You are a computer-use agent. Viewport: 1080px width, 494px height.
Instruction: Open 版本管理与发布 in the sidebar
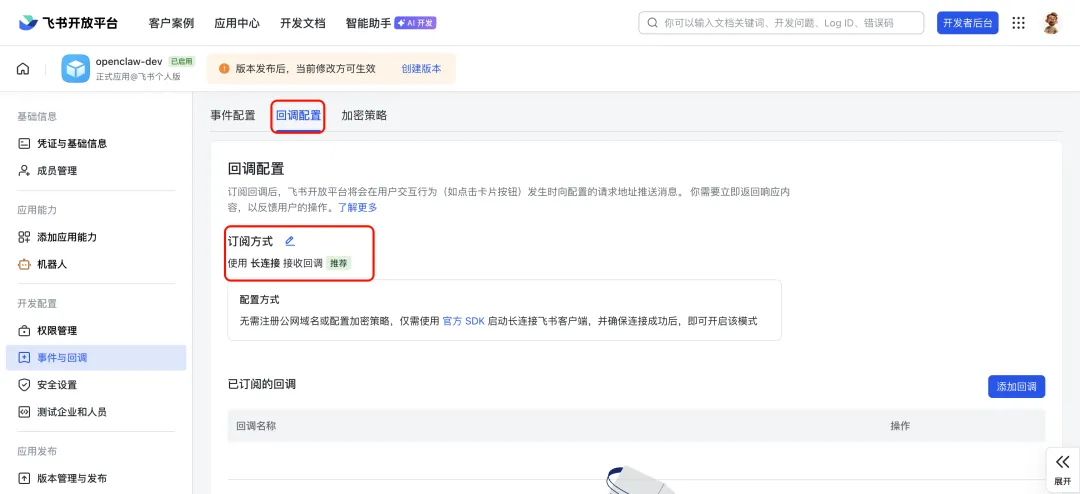click(72, 478)
